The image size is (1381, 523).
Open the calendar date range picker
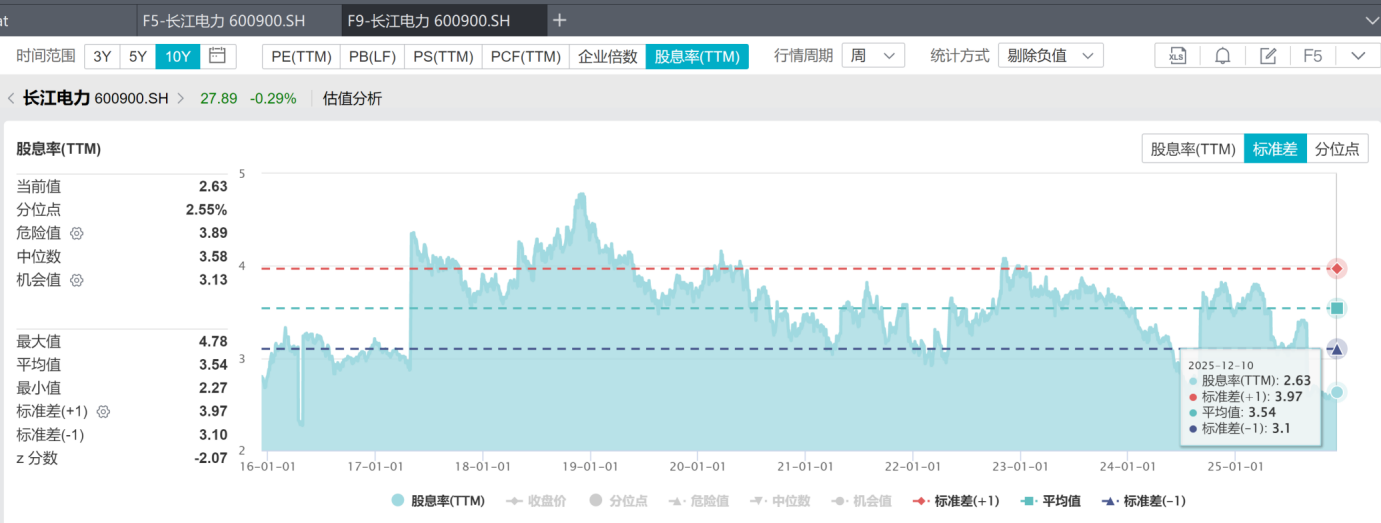[x=218, y=56]
